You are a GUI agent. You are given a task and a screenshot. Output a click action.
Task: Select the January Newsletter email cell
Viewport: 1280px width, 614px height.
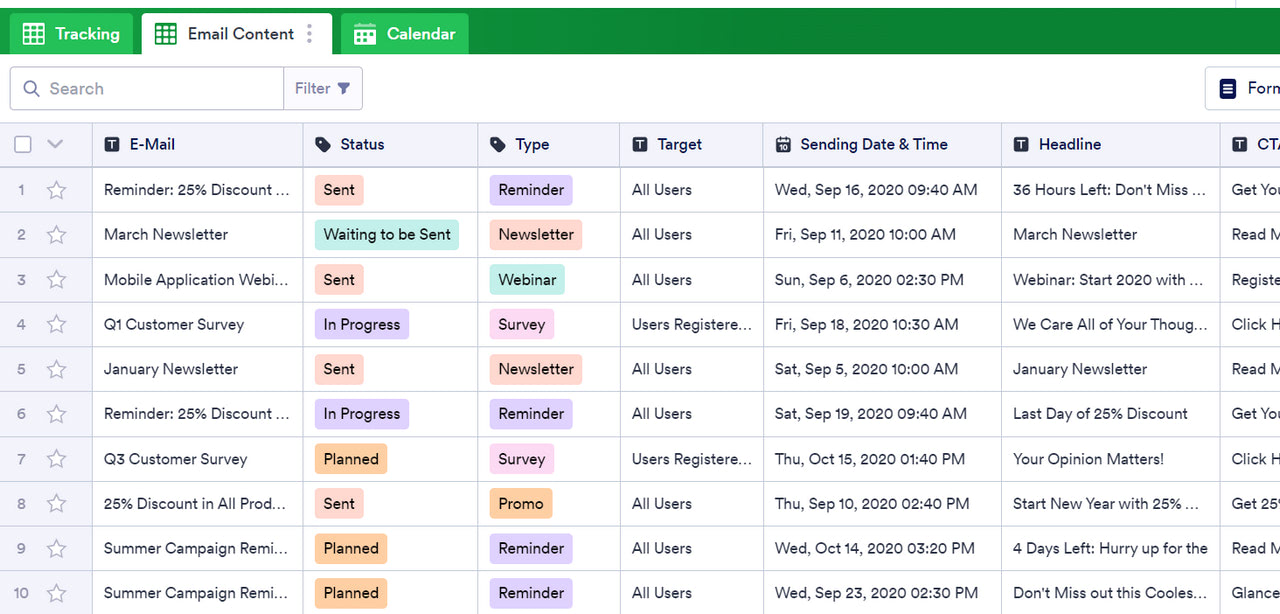pos(198,369)
